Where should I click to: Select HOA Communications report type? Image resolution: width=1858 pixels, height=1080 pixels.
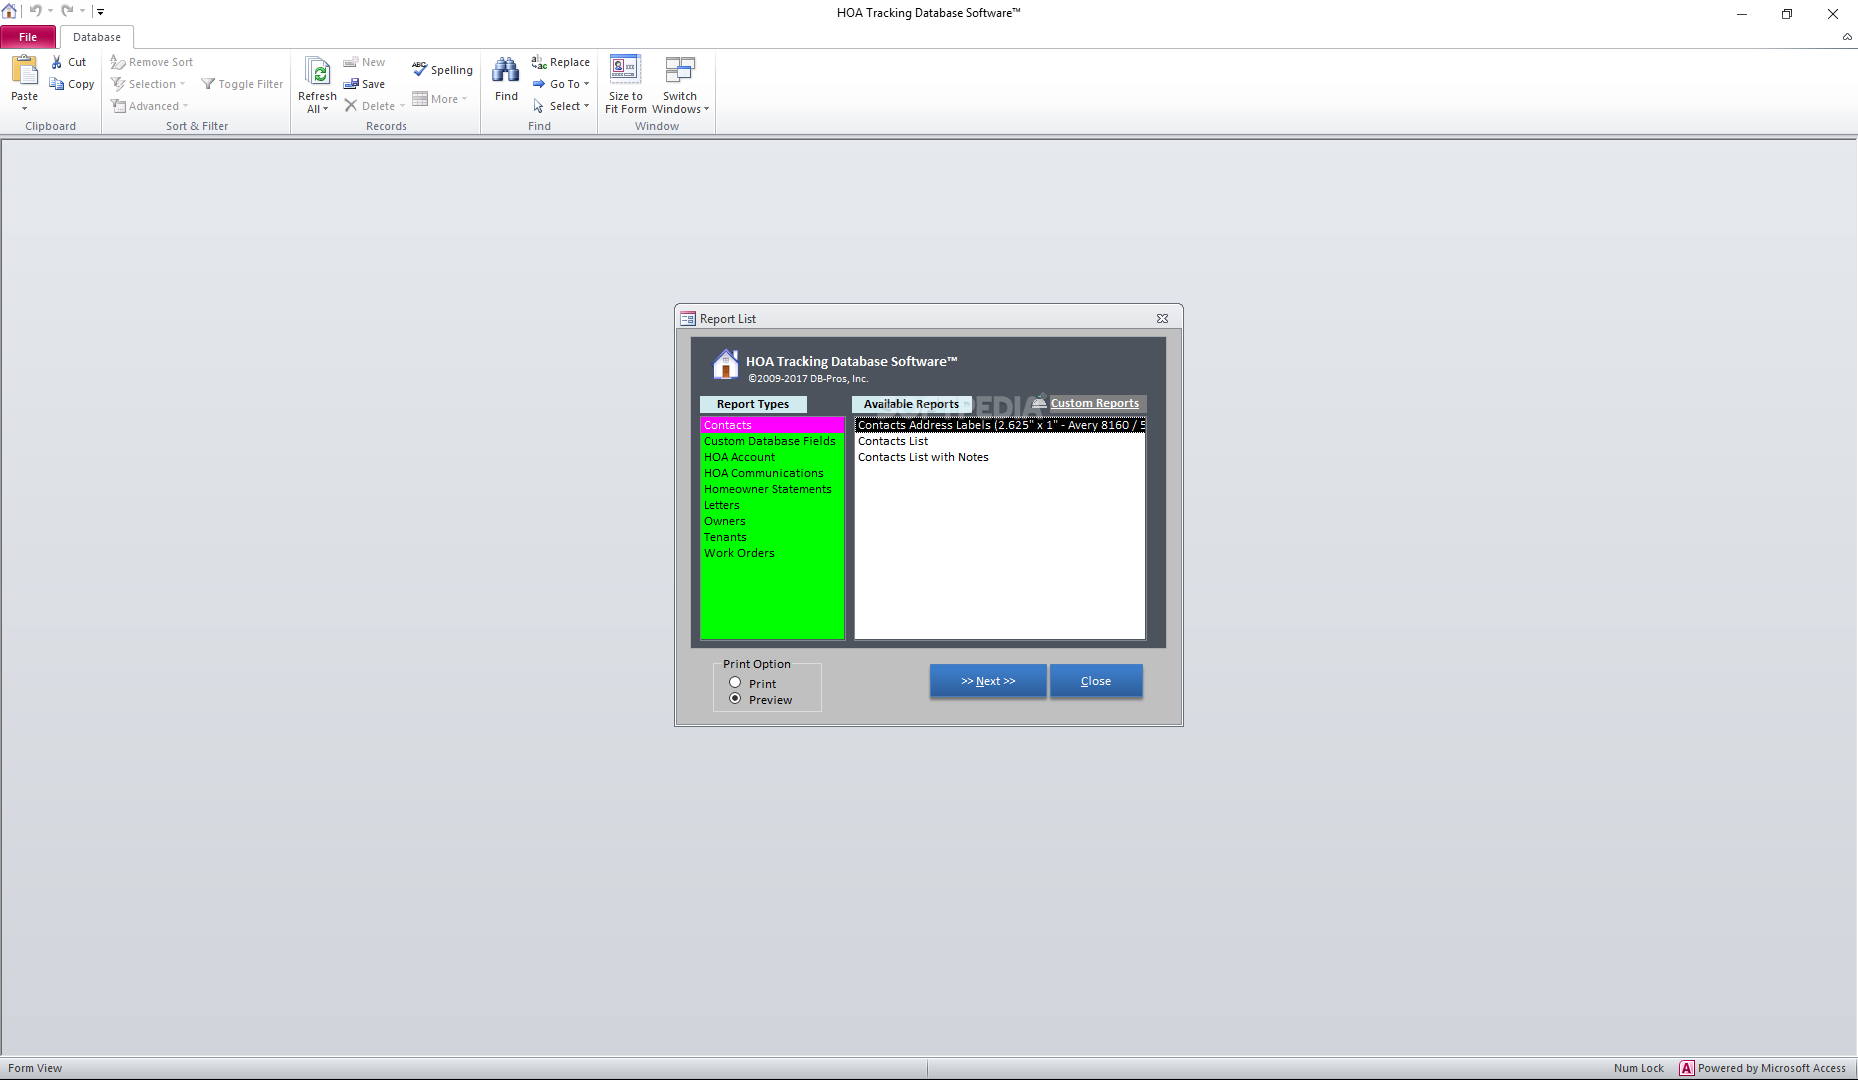772,473
